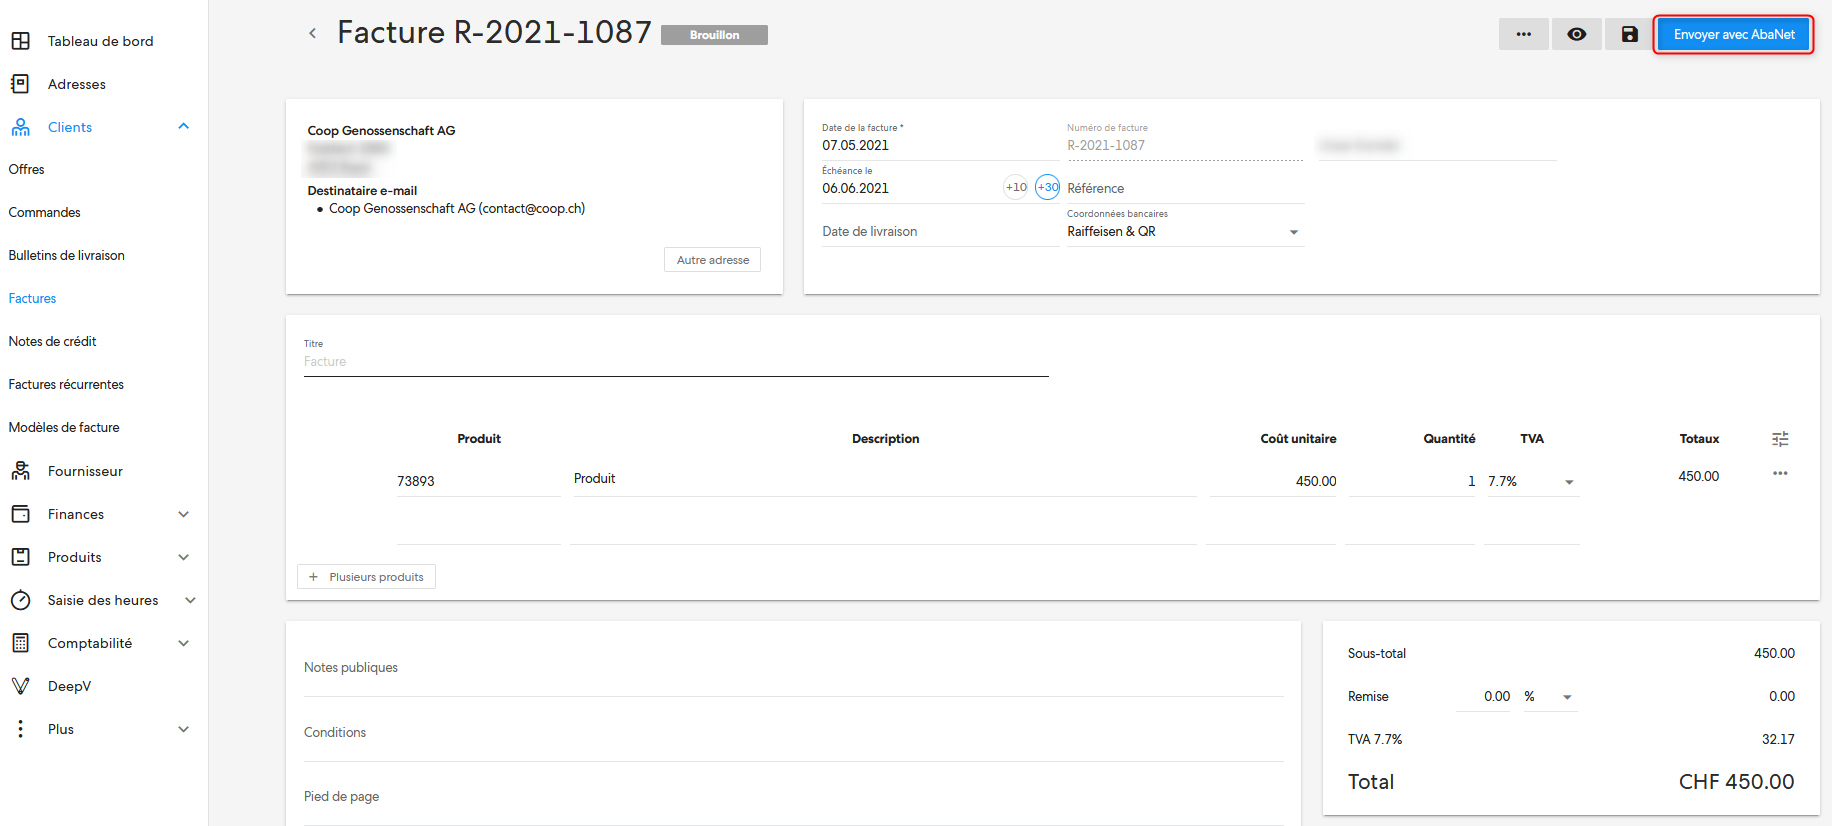Image resolution: width=1832 pixels, height=826 pixels.
Task: Click the Référence input field
Action: coord(1185,188)
